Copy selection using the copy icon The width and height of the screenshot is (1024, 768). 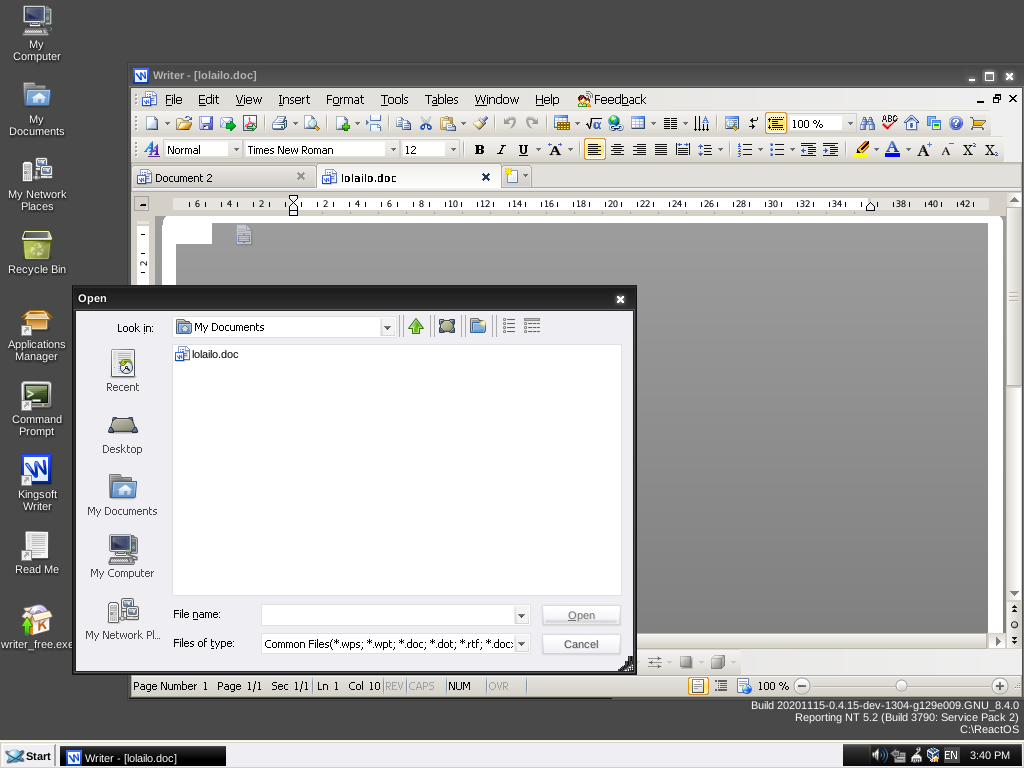[404, 123]
